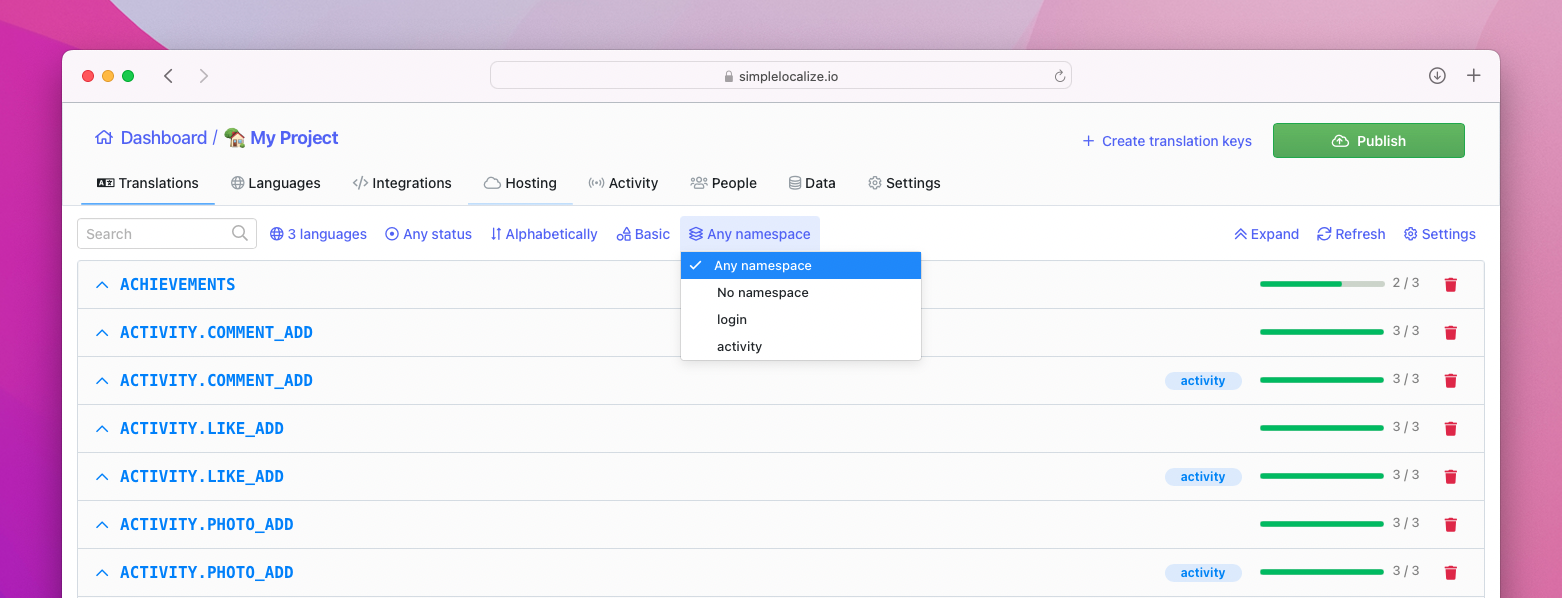Click the simplelocalize.io address bar

pyautogui.click(x=780, y=76)
